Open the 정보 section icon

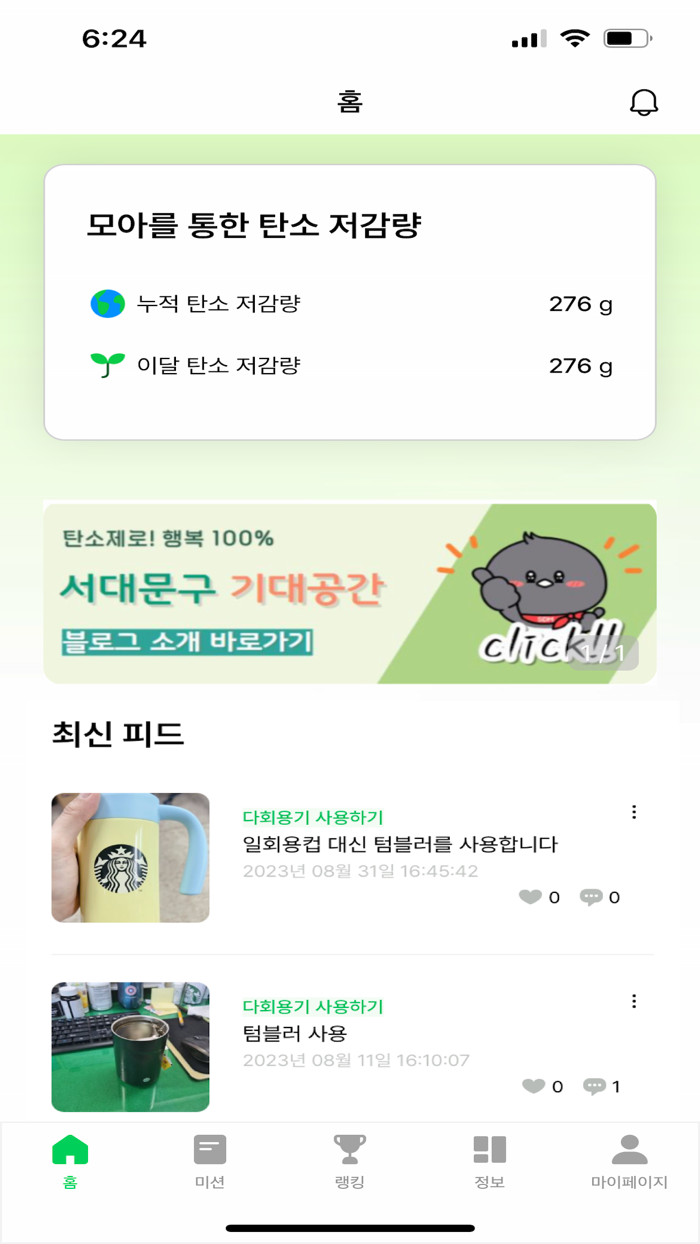pyautogui.click(x=488, y=1148)
